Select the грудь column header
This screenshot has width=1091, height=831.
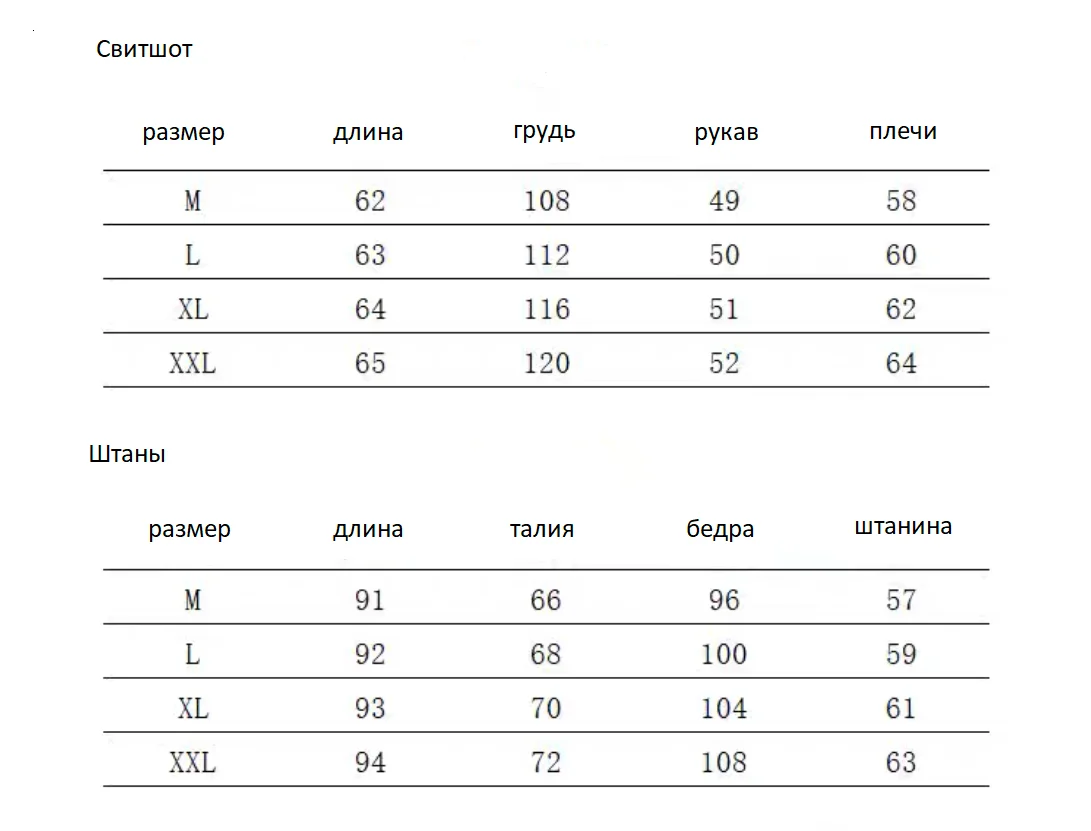point(544,132)
